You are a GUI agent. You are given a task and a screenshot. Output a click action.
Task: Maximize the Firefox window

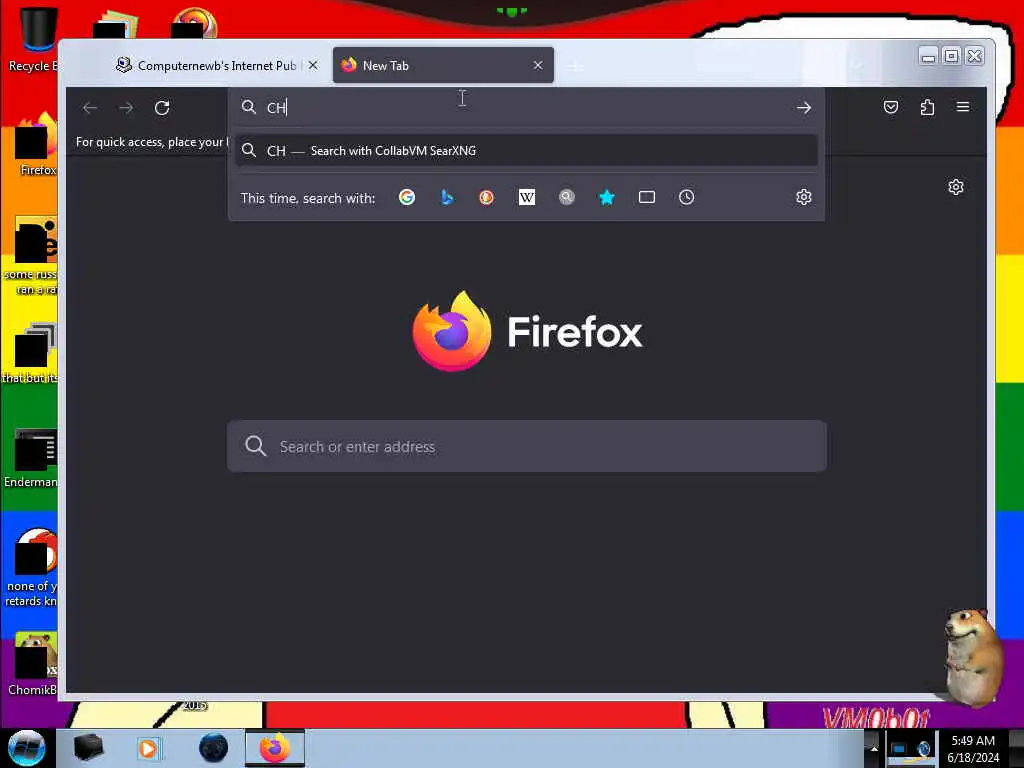pyautogui.click(x=952, y=56)
